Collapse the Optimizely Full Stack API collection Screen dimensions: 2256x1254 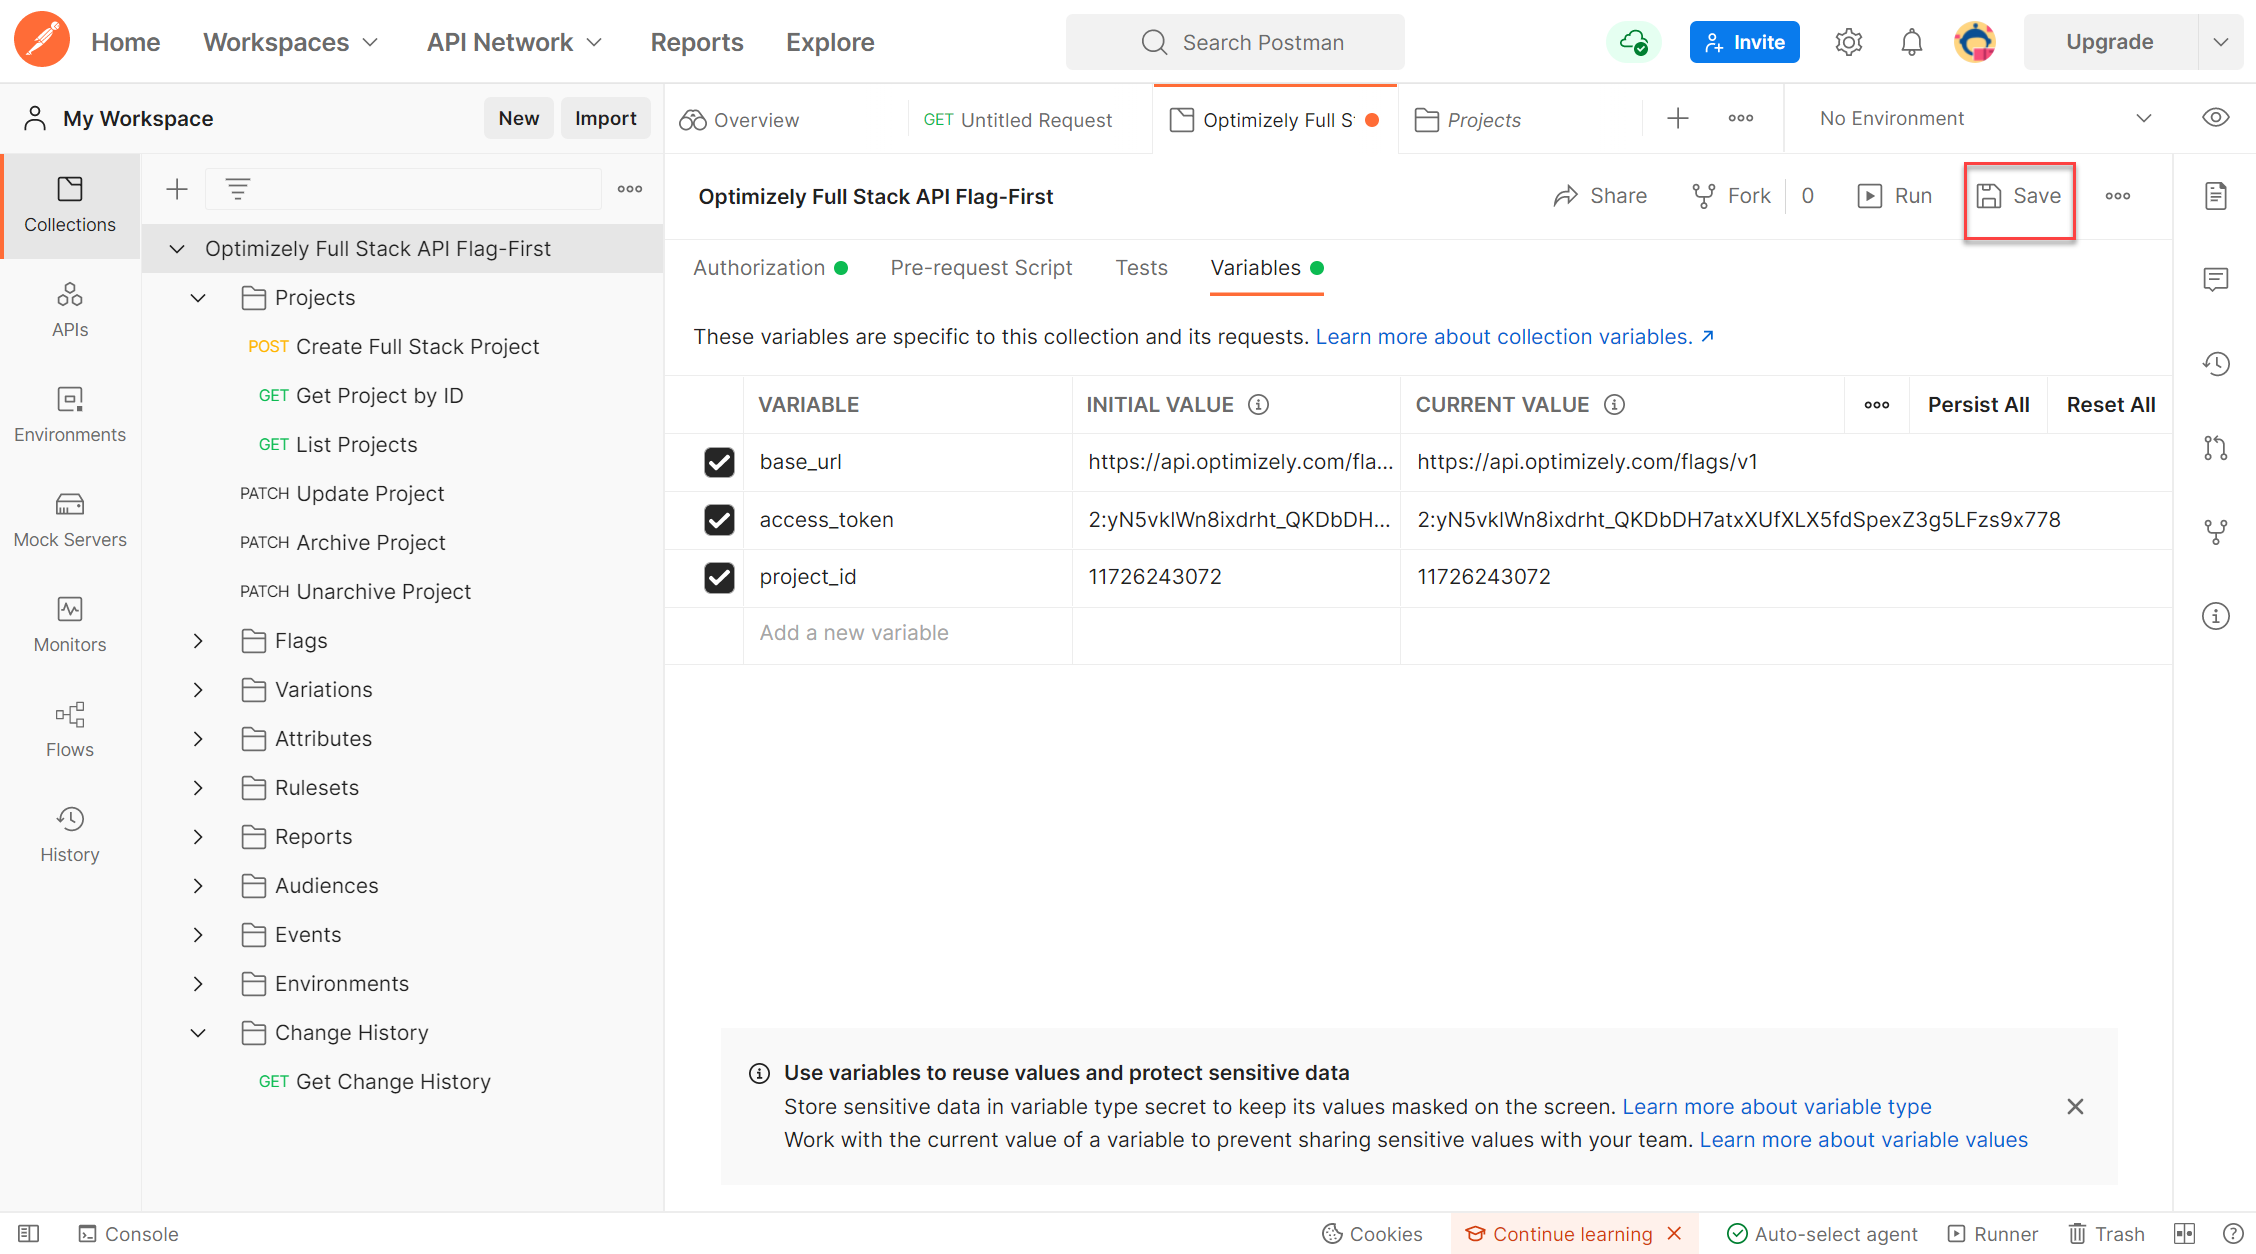[x=177, y=249]
